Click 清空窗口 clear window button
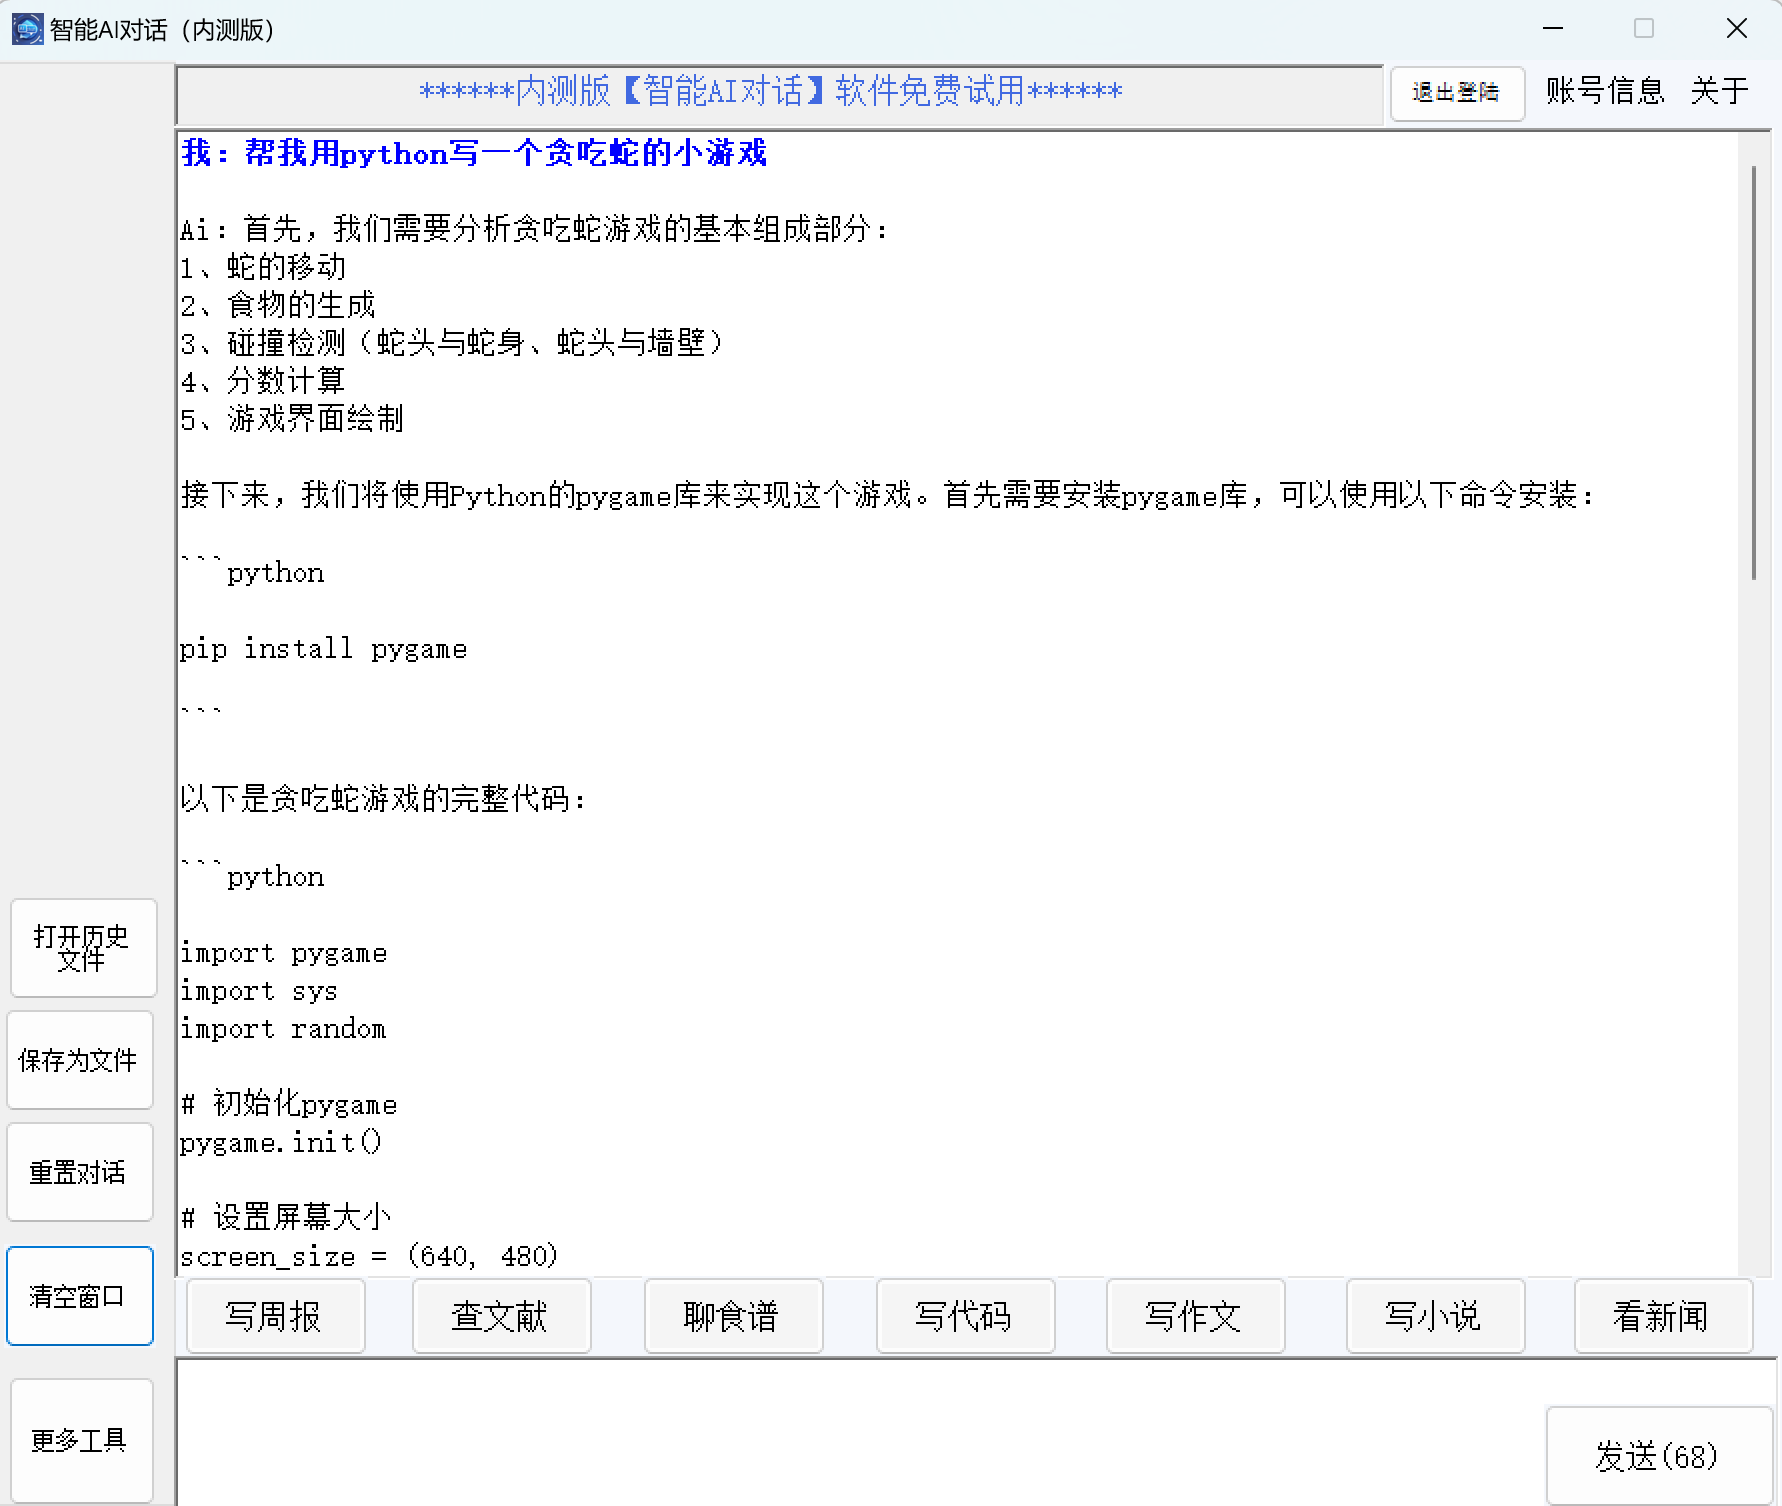1782x1506 pixels. tap(80, 1296)
